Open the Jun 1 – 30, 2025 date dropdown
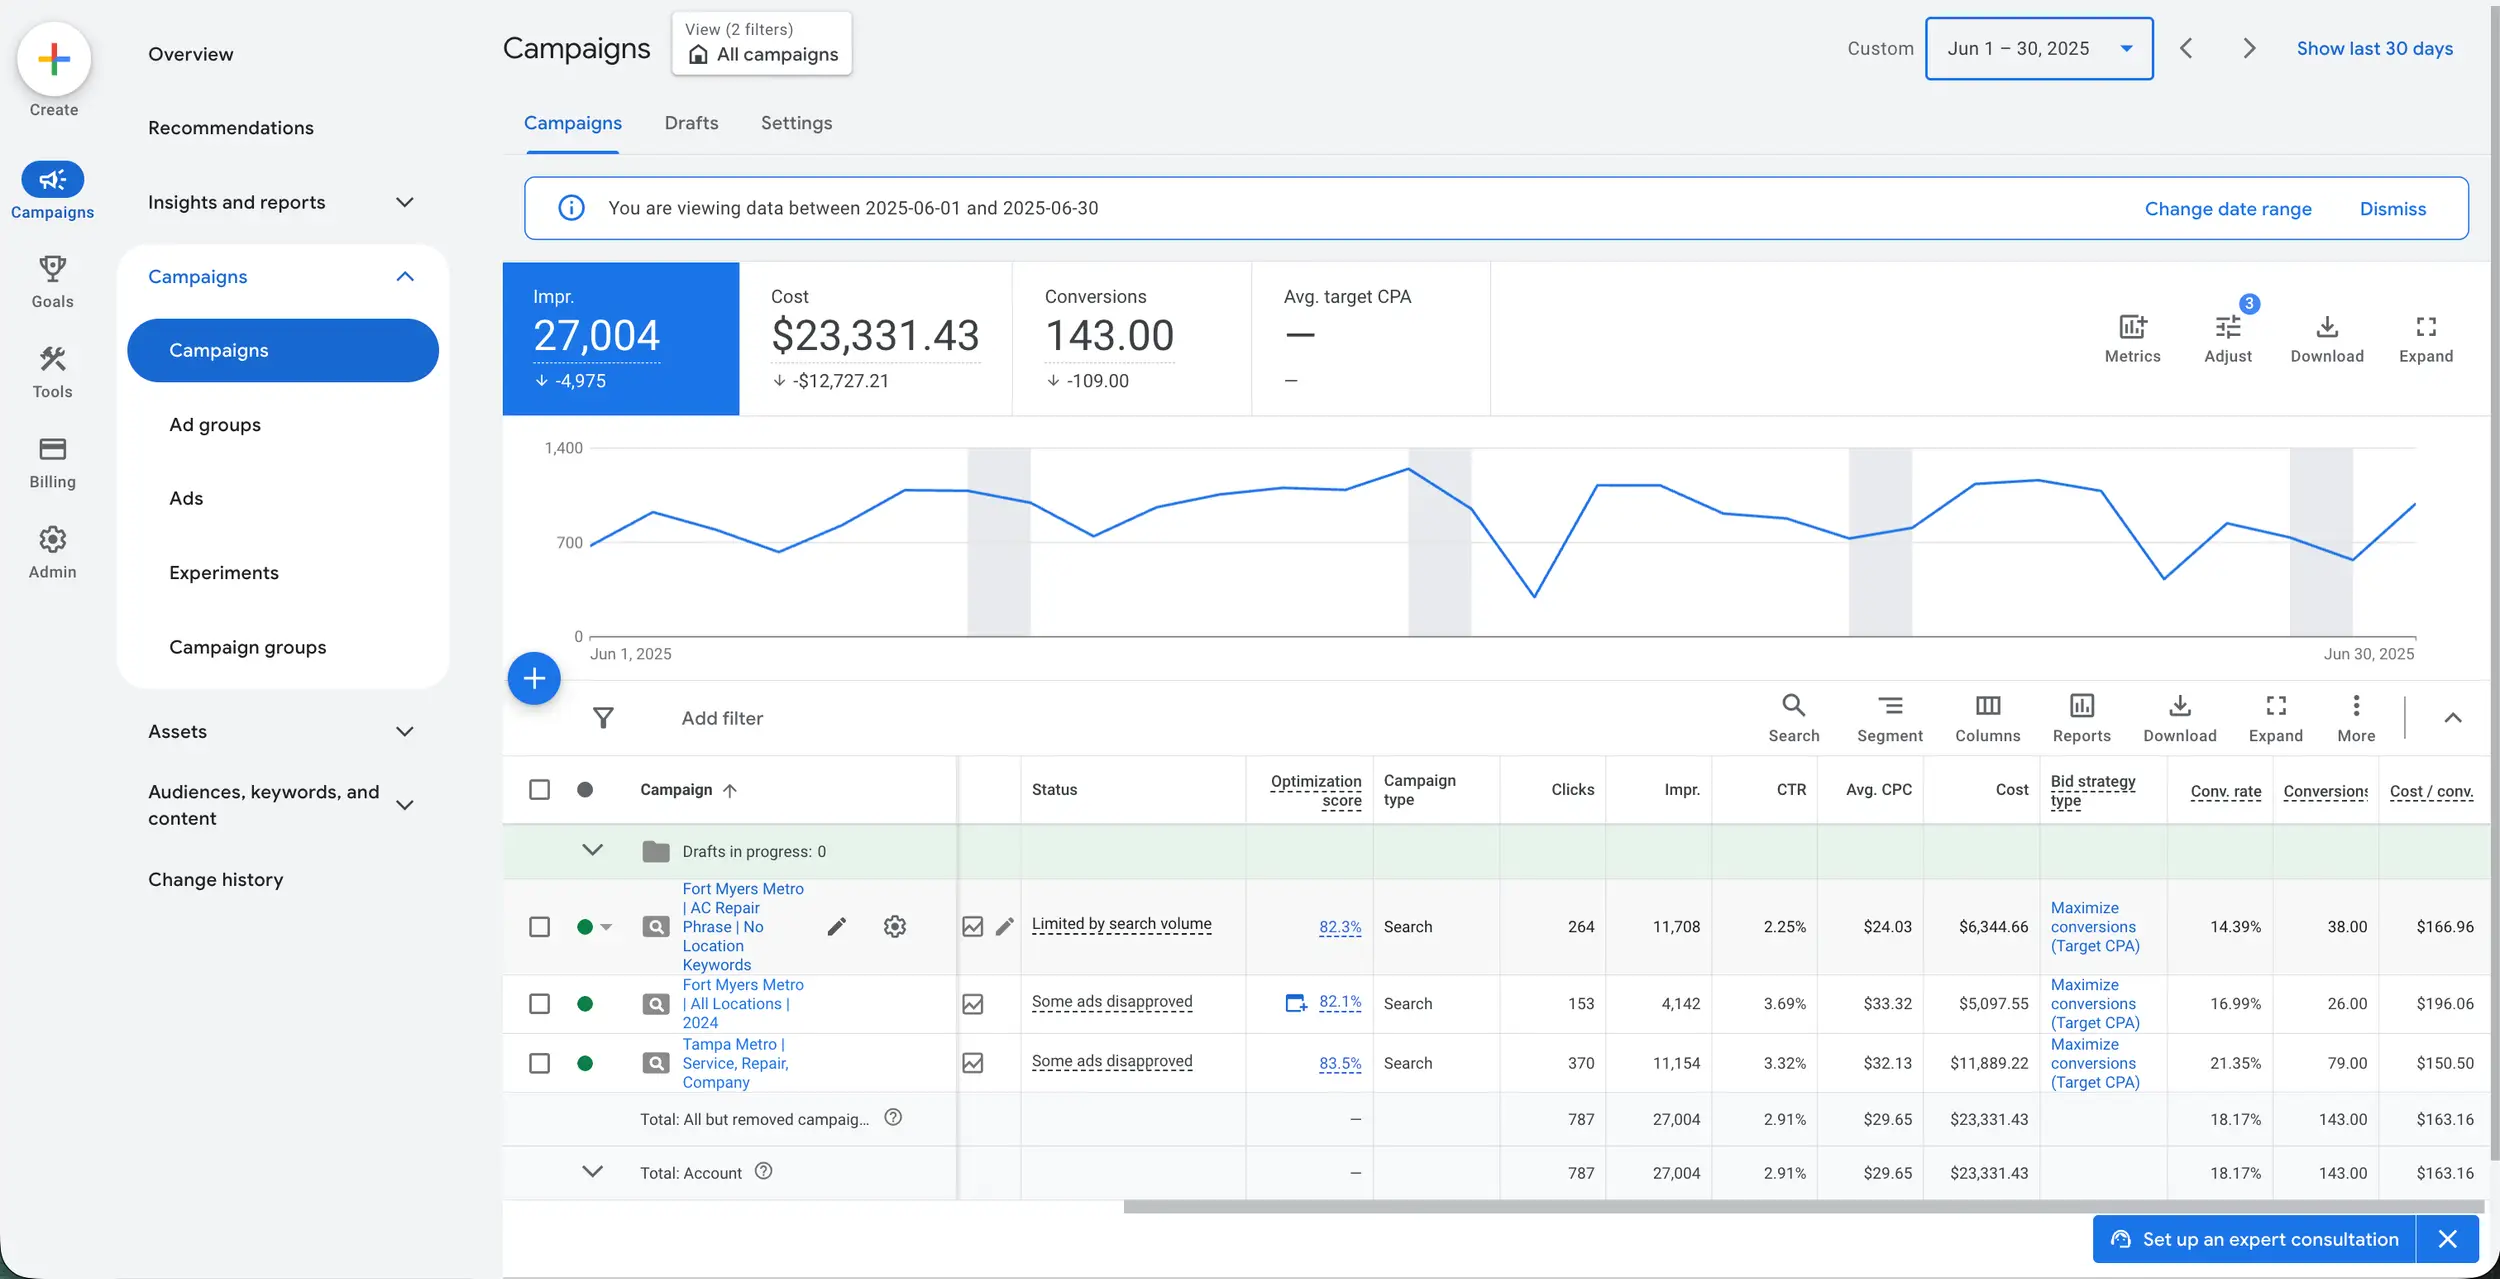The height and width of the screenshot is (1279, 2500). point(2038,48)
